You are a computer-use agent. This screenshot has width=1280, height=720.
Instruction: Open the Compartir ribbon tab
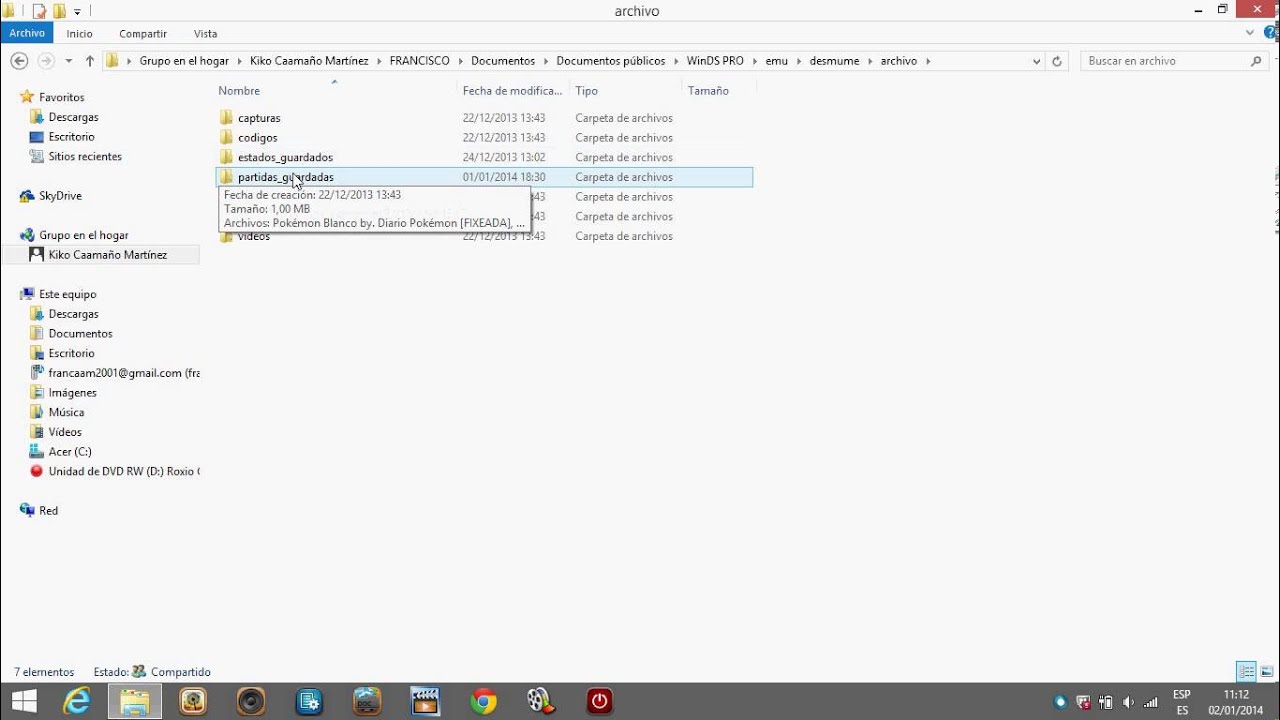pyautogui.click(x=143, y=33)
